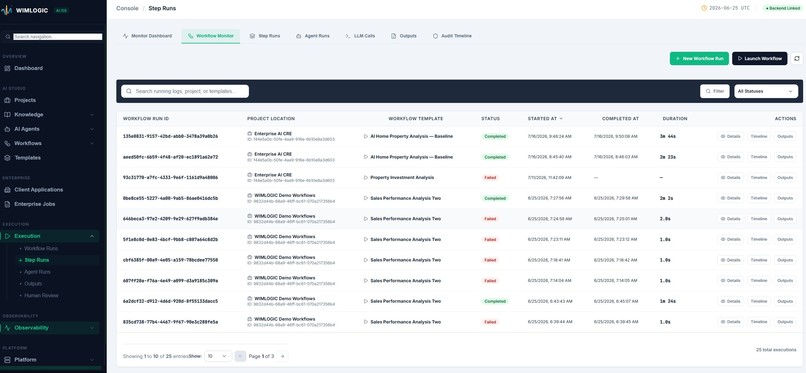Switch to LLM Calls tab

tap(360, 36)
